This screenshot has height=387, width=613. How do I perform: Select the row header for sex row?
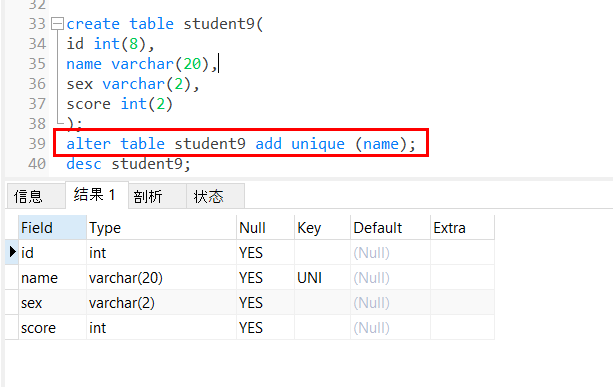12,303
